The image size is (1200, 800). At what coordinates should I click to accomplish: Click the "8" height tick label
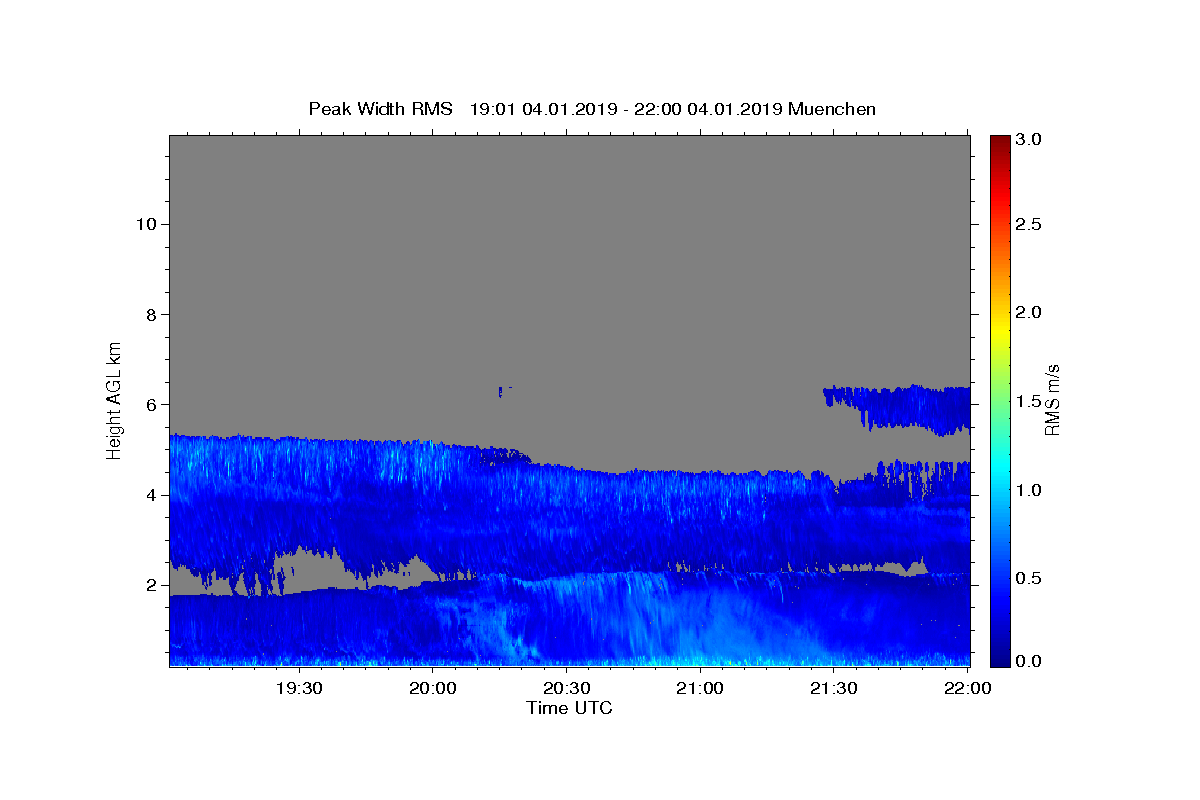[150, 314]
